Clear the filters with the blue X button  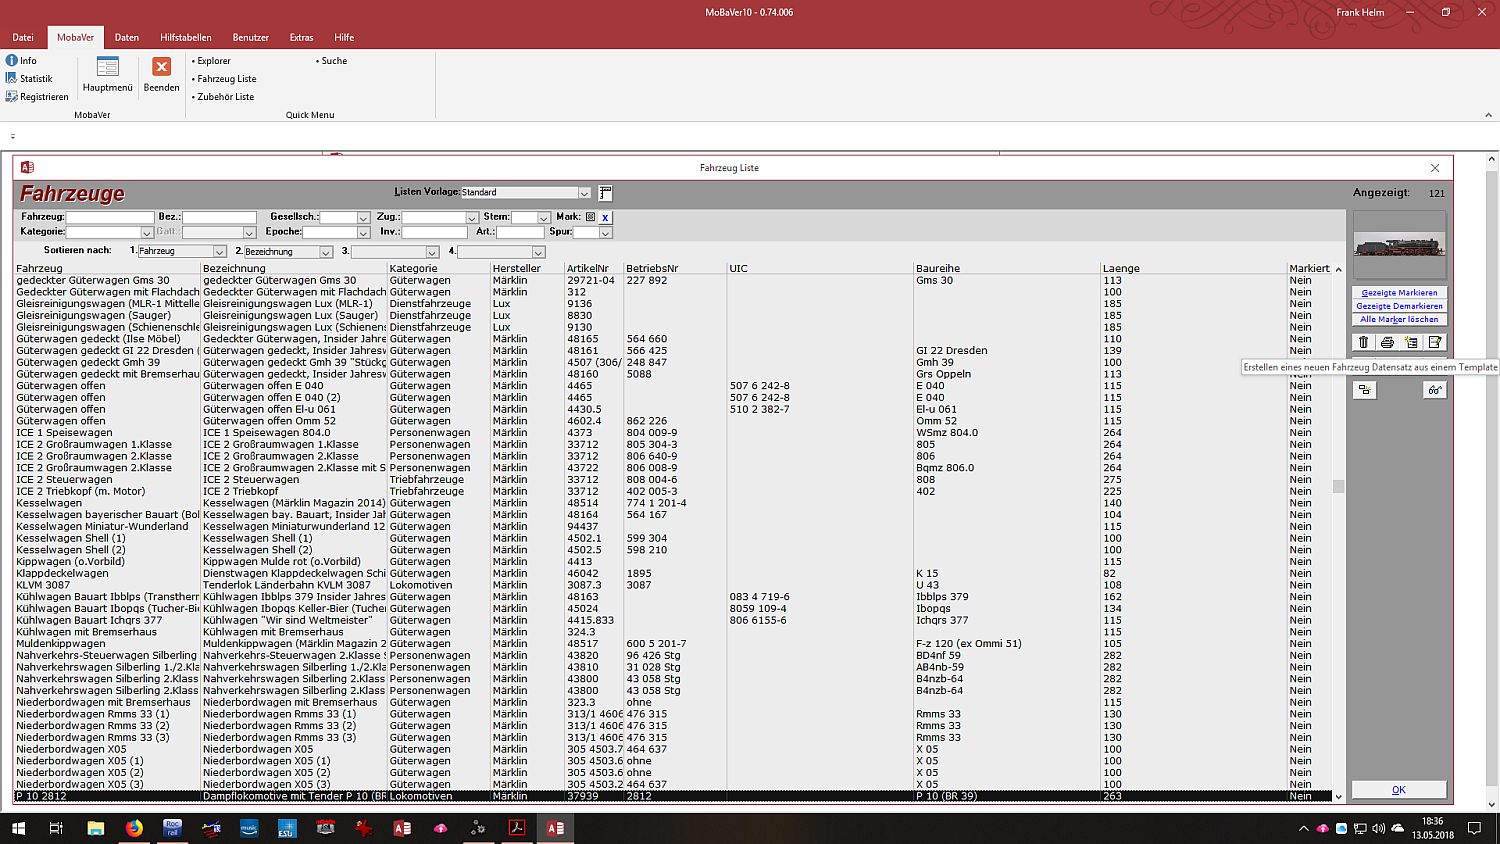pos(605,217)
